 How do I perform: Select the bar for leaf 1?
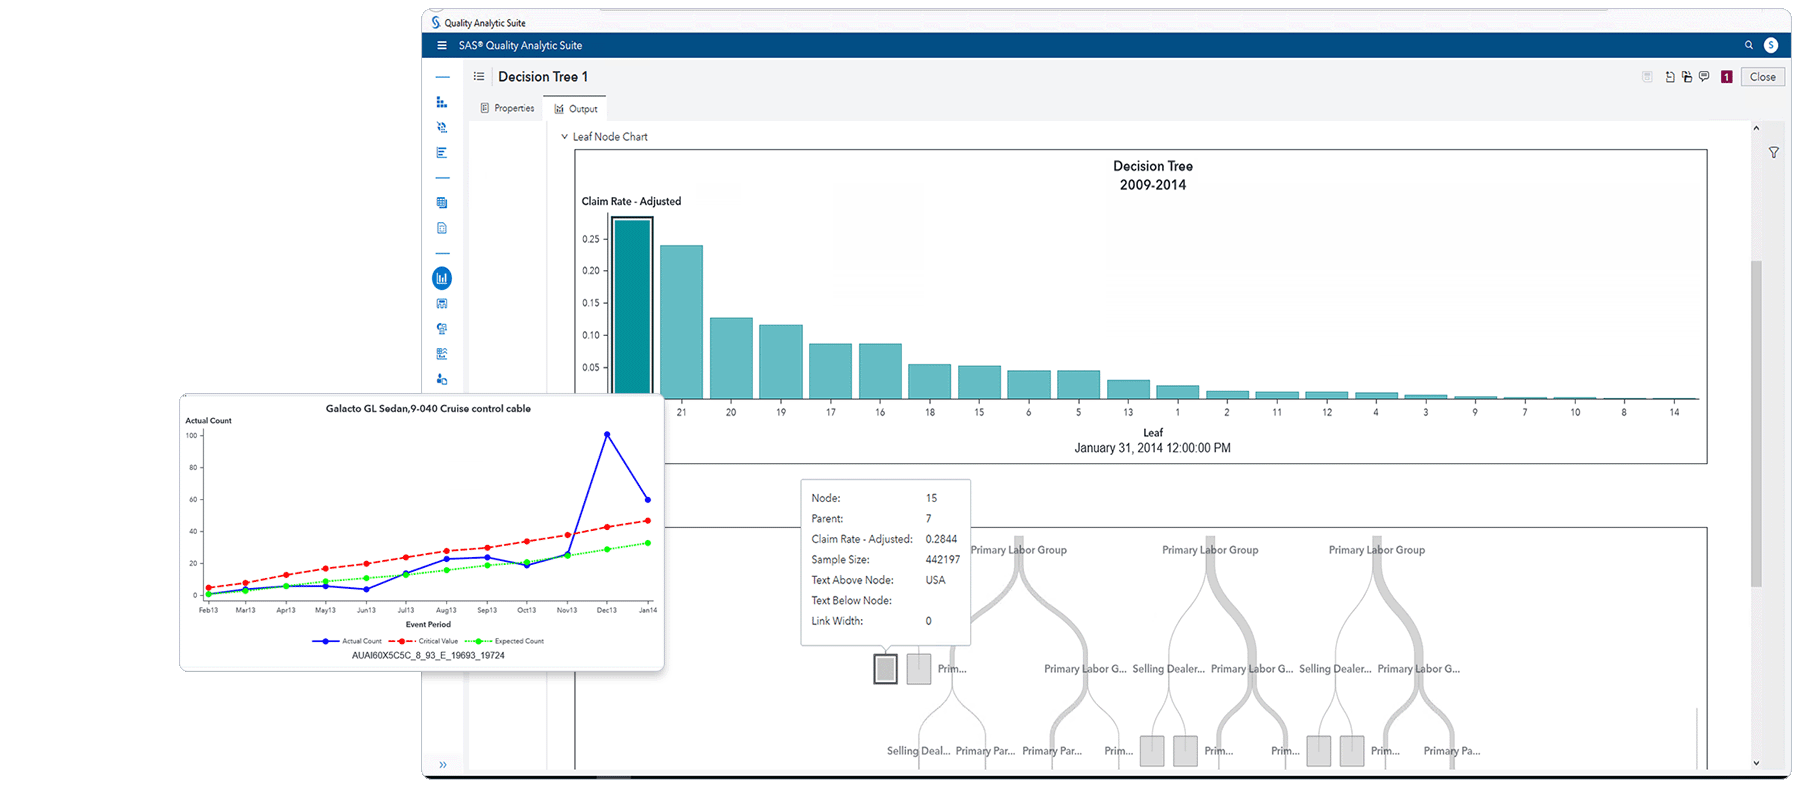(1177, 393)
